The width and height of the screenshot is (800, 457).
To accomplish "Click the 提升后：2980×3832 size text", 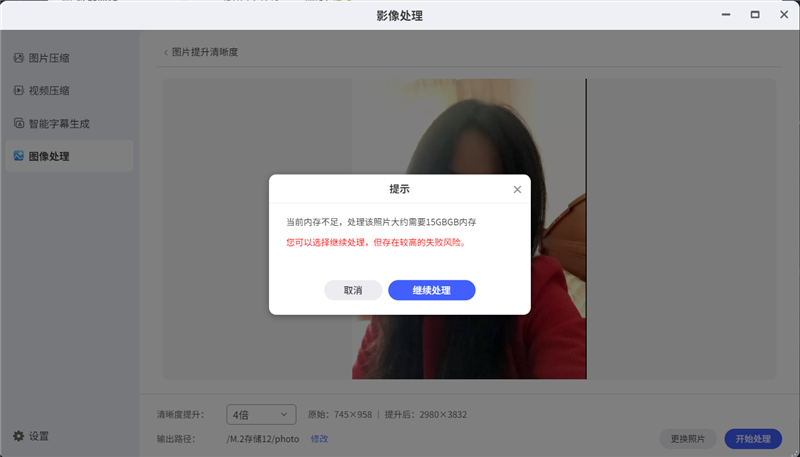I will 426,415.
